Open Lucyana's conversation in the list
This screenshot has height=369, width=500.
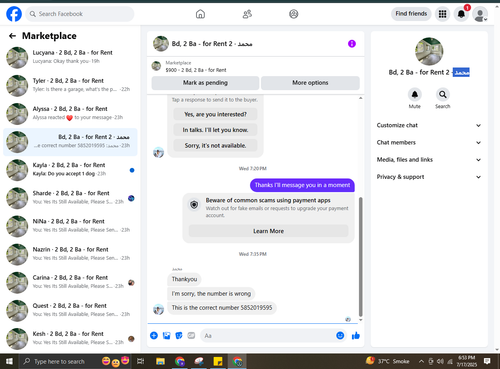(x=70, y=57)
